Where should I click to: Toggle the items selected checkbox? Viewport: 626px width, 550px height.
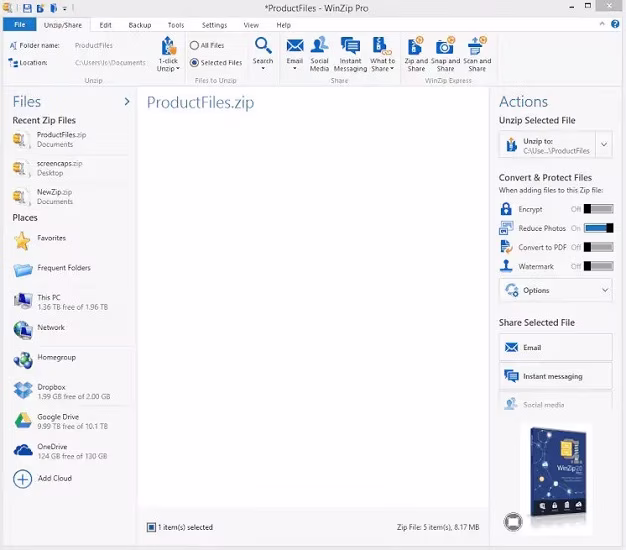[x=151, y=527]
